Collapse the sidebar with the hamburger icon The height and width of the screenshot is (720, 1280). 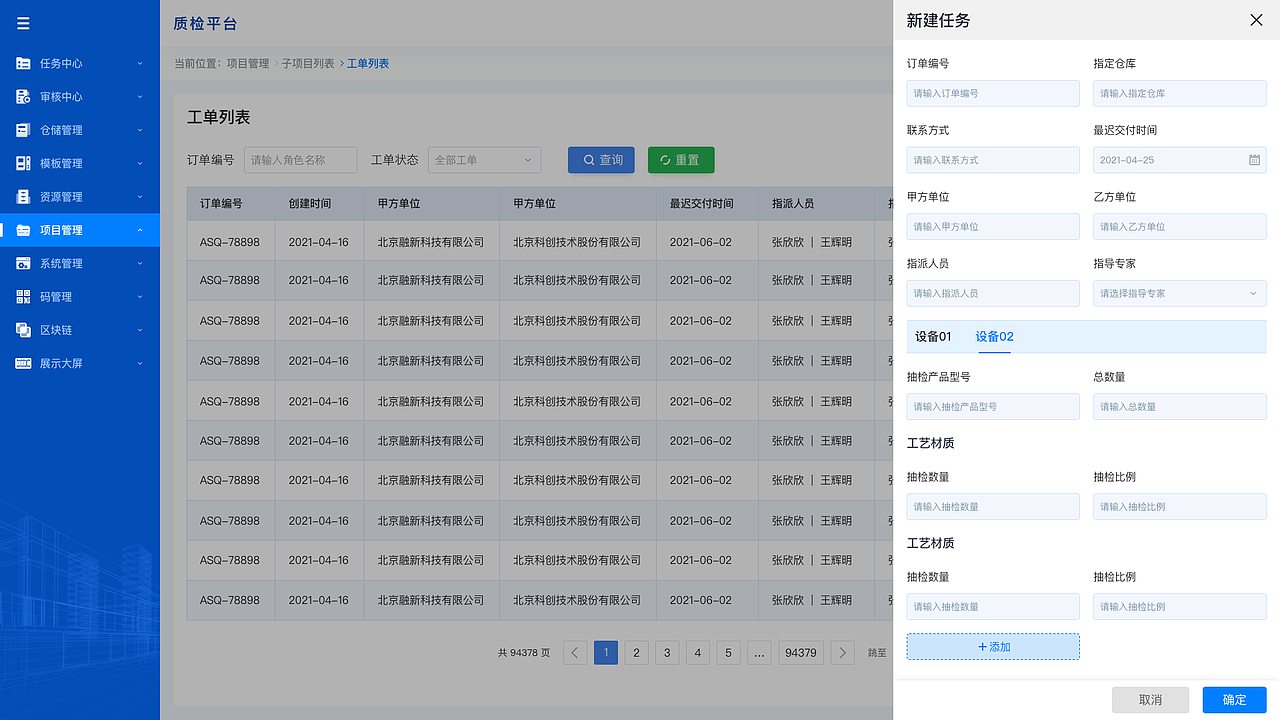click(x=22, y=22)
